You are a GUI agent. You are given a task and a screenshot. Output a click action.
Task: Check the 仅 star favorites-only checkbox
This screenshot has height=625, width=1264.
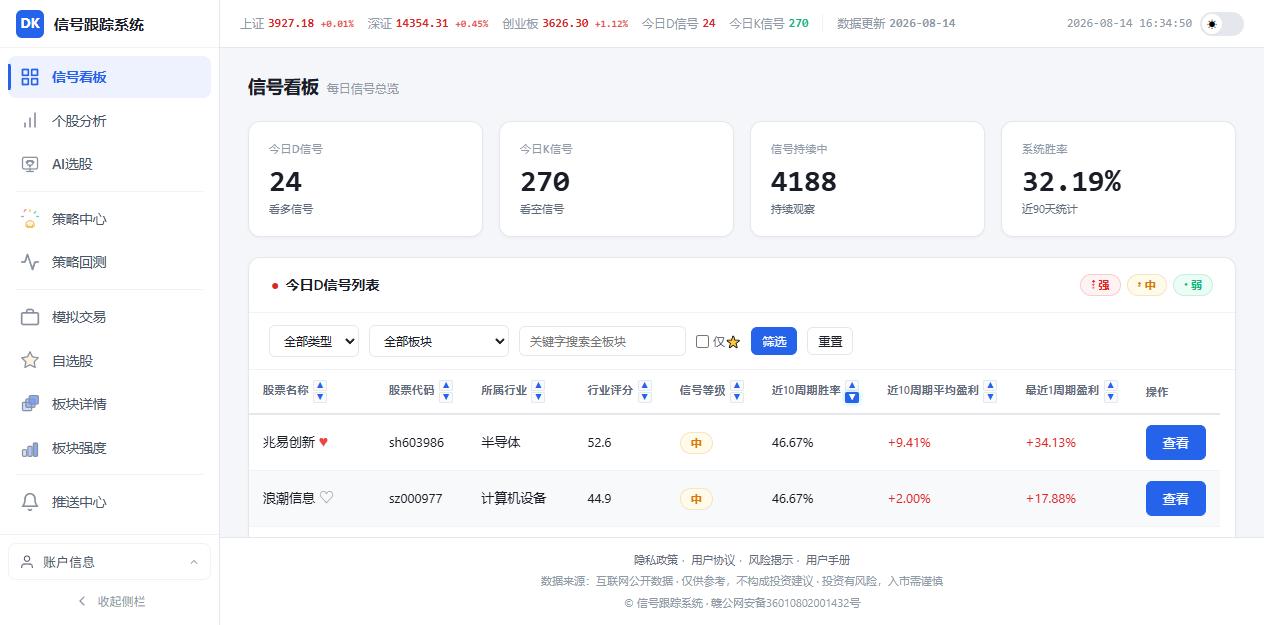[703, 342]
